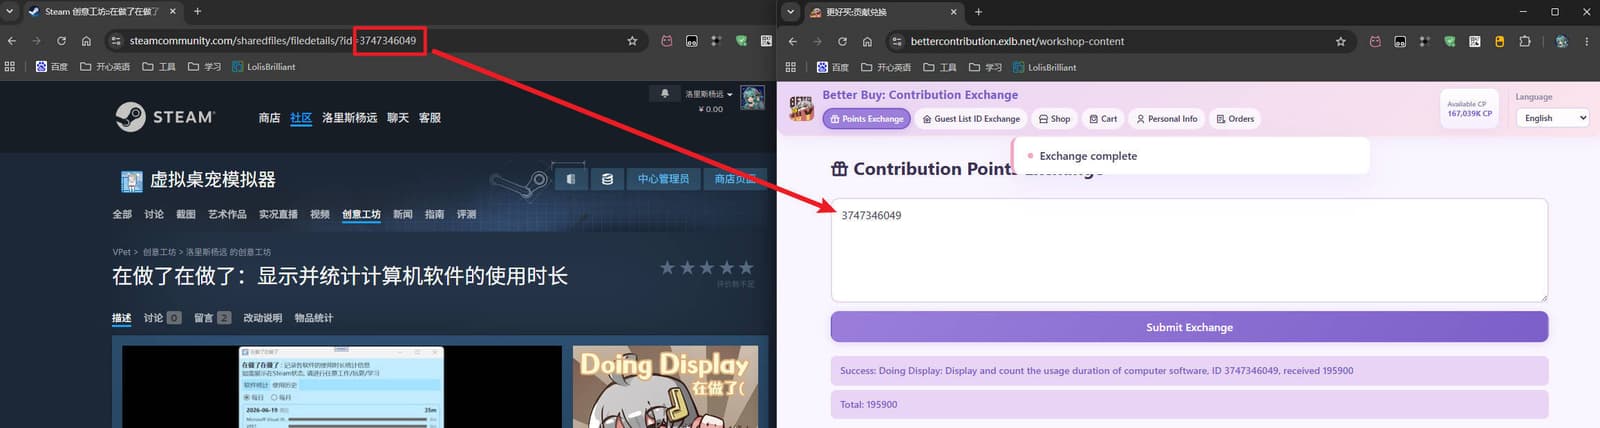
Task: Open 开心英语 bookmark folder in Steam window
Action: coord(105,67)
